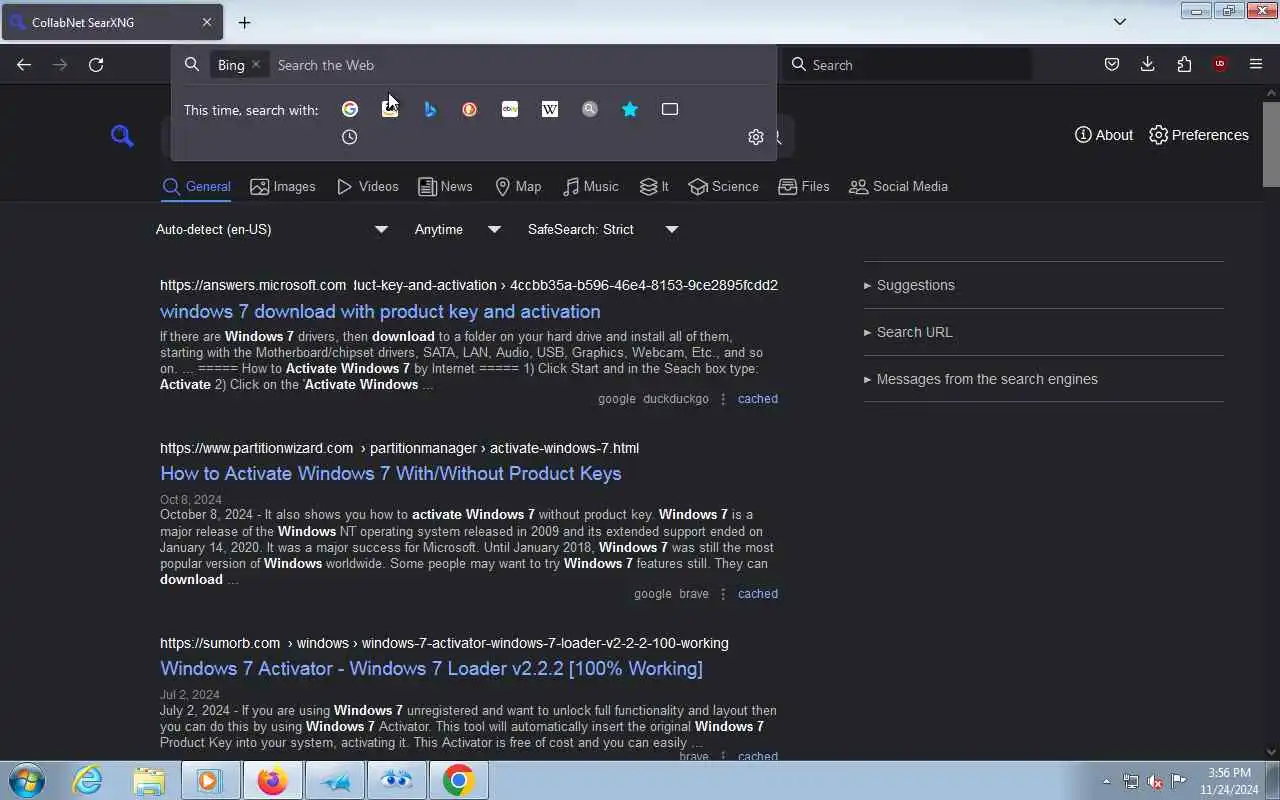The height and width of the screenshot is (800, 1280).
Task: Switch to the Map category
Action: (x=518, y=187)
